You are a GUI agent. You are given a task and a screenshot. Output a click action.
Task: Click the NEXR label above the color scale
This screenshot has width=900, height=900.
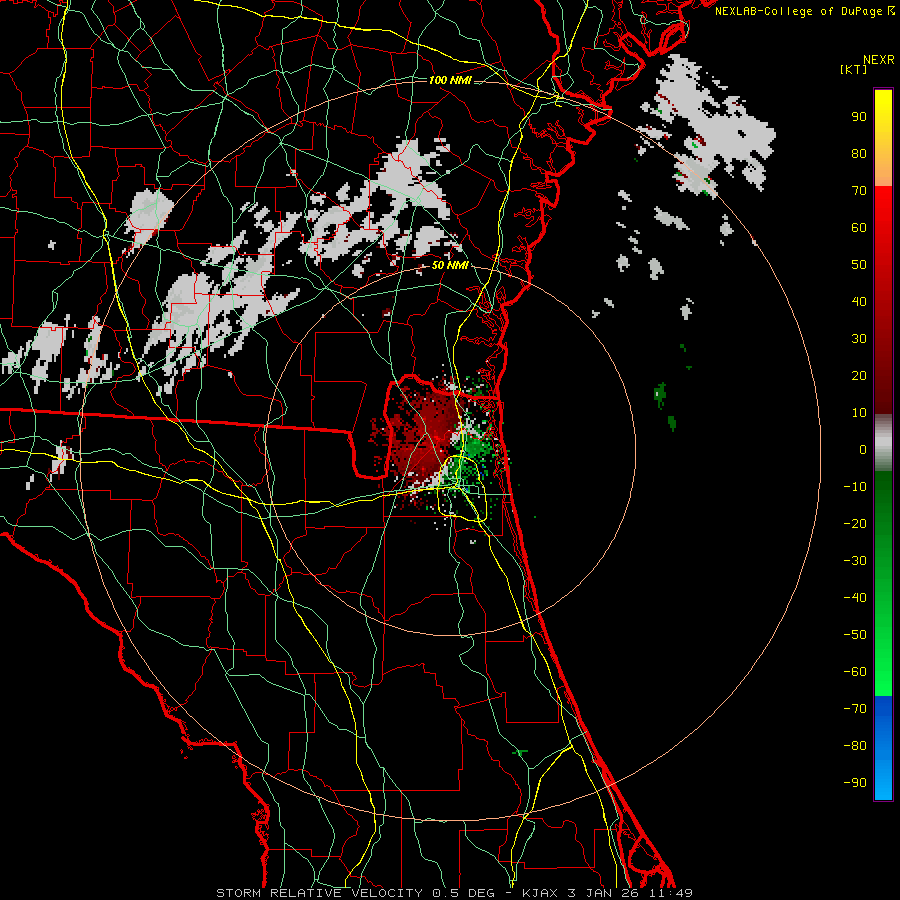pyautogui.click(x=879, y=60)
